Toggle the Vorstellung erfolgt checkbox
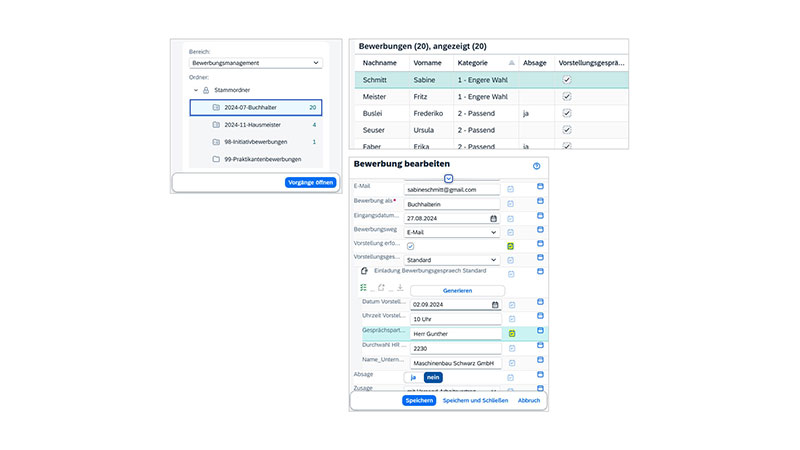Viewport: 800px width, 450px height. [411, 247]
